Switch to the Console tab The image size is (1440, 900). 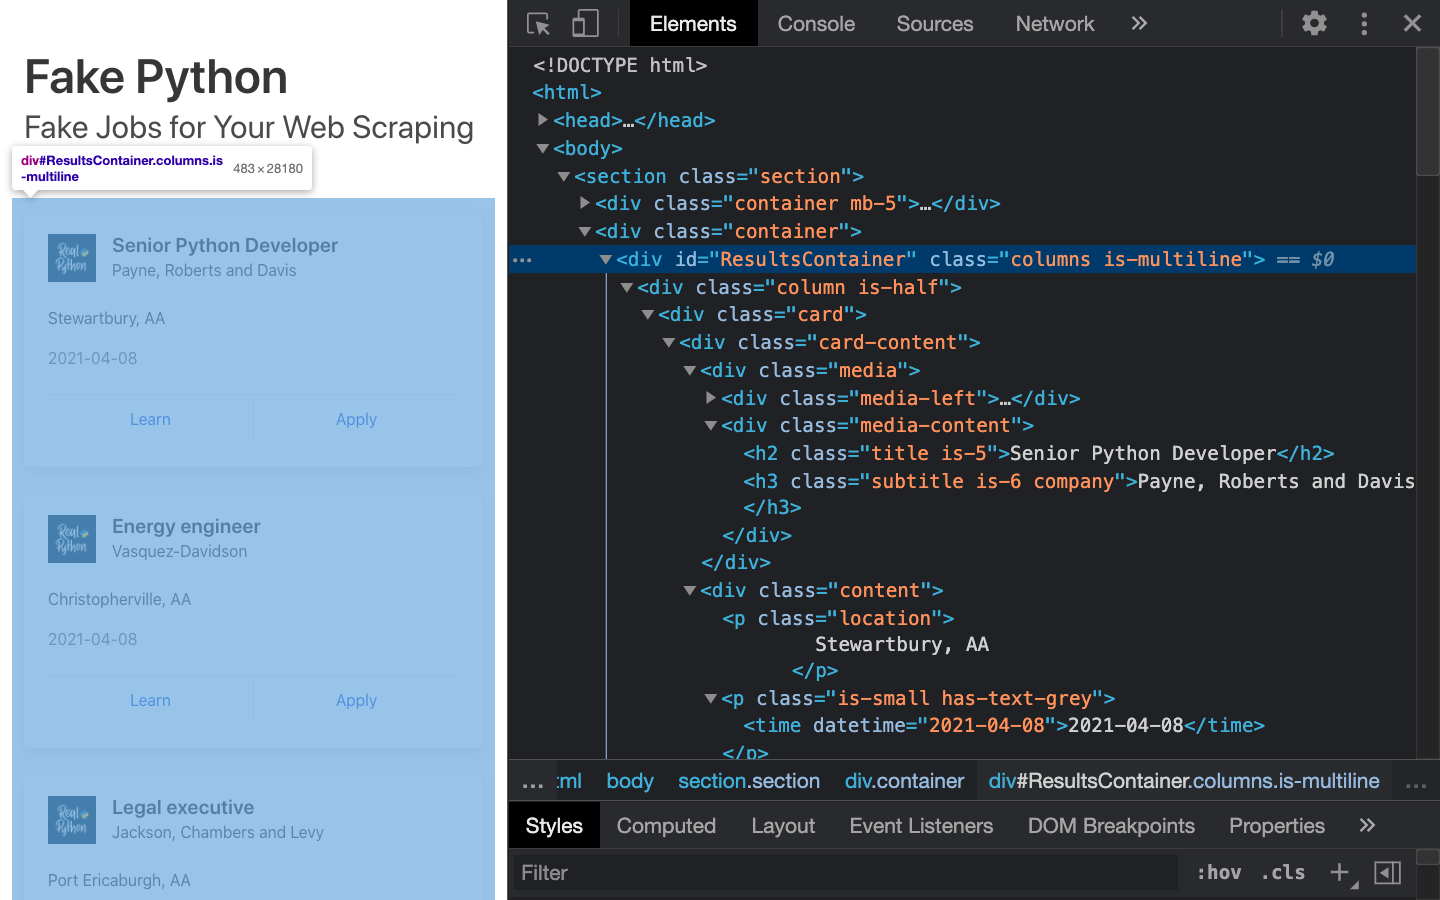pos(815,23)
